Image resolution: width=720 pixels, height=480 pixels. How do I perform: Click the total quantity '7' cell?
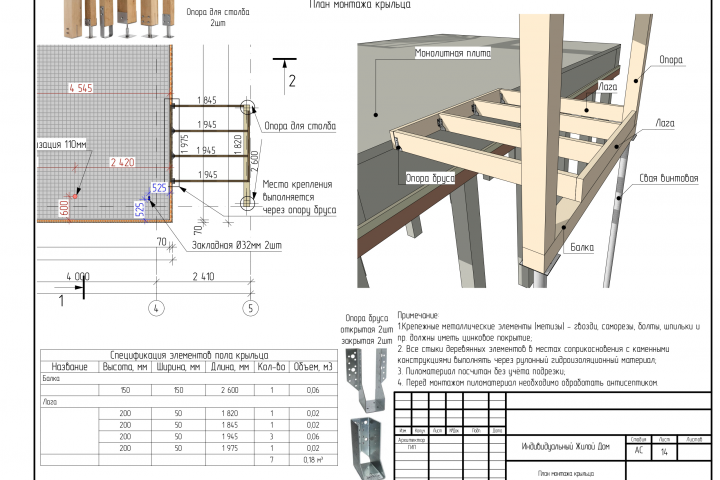pyautogui.click(x=271, y=459)
